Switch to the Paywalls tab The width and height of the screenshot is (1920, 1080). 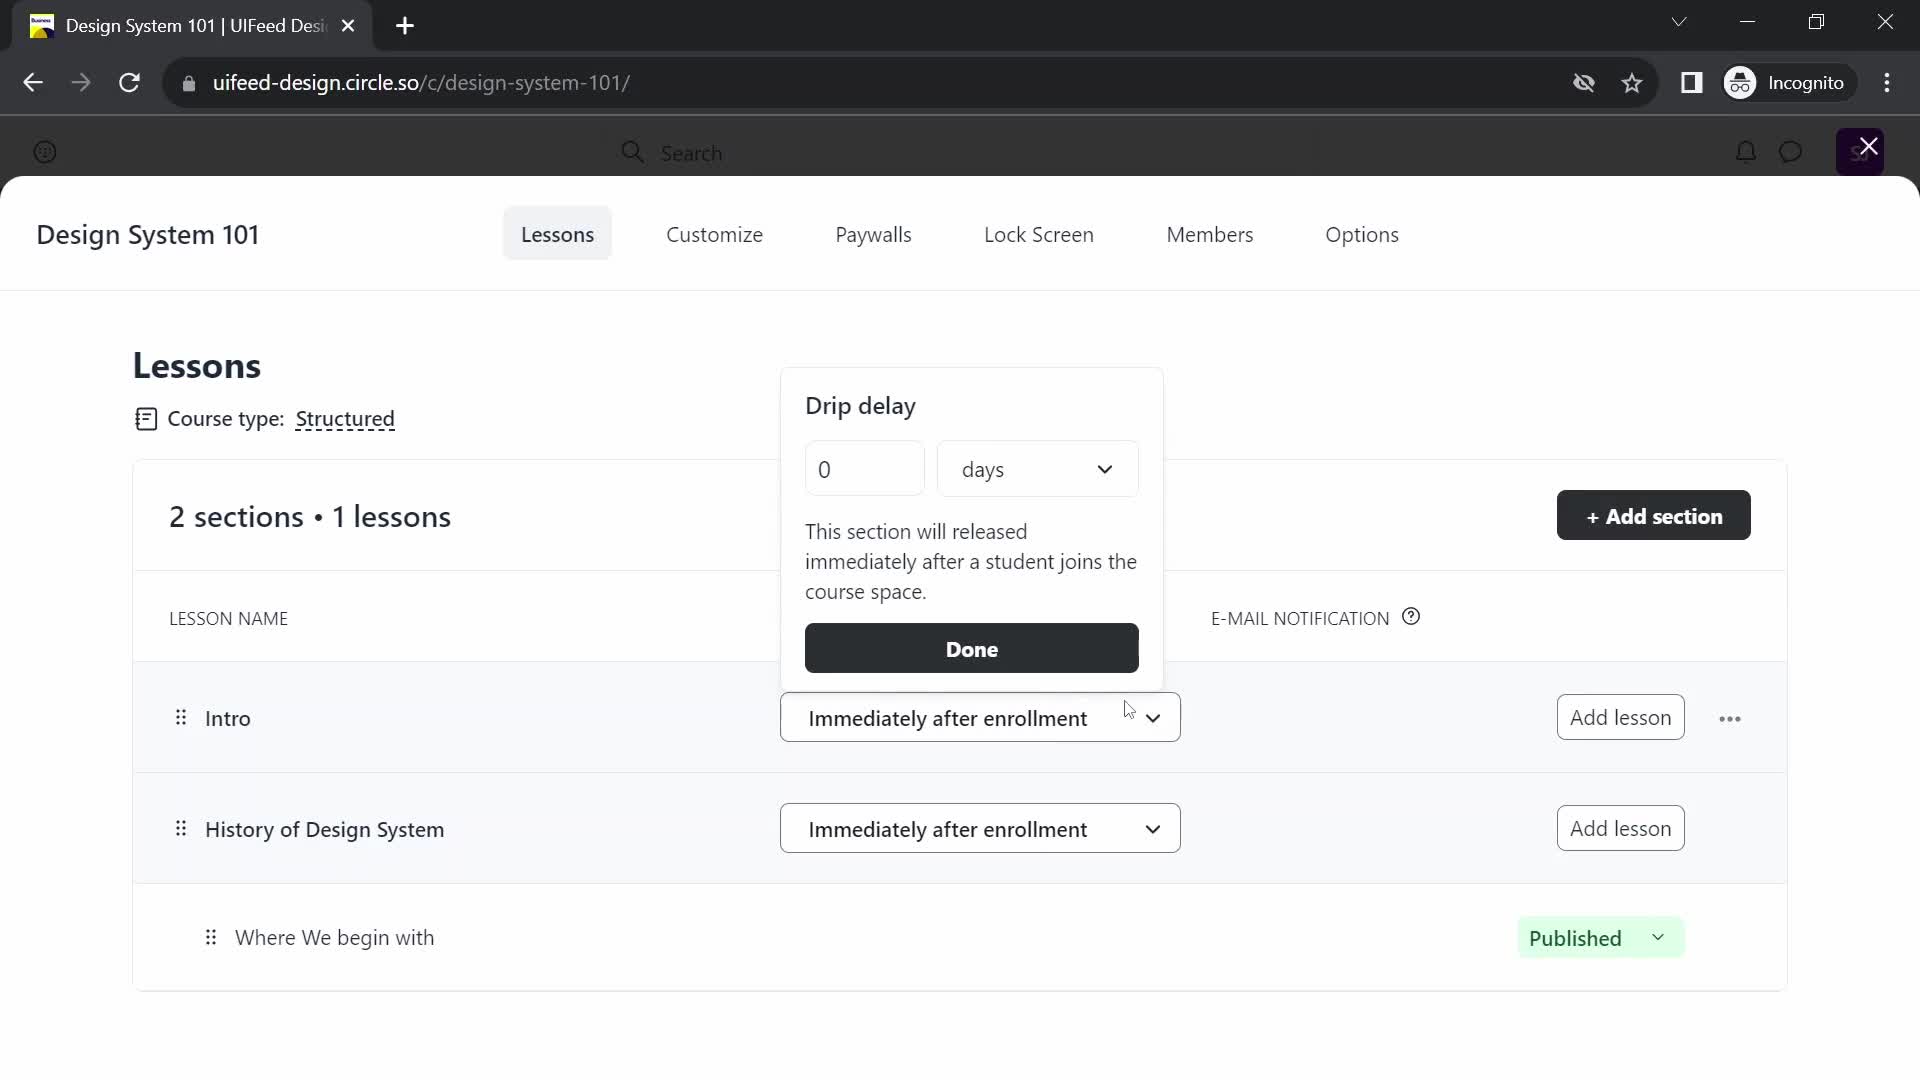click(x=873, y=235)
